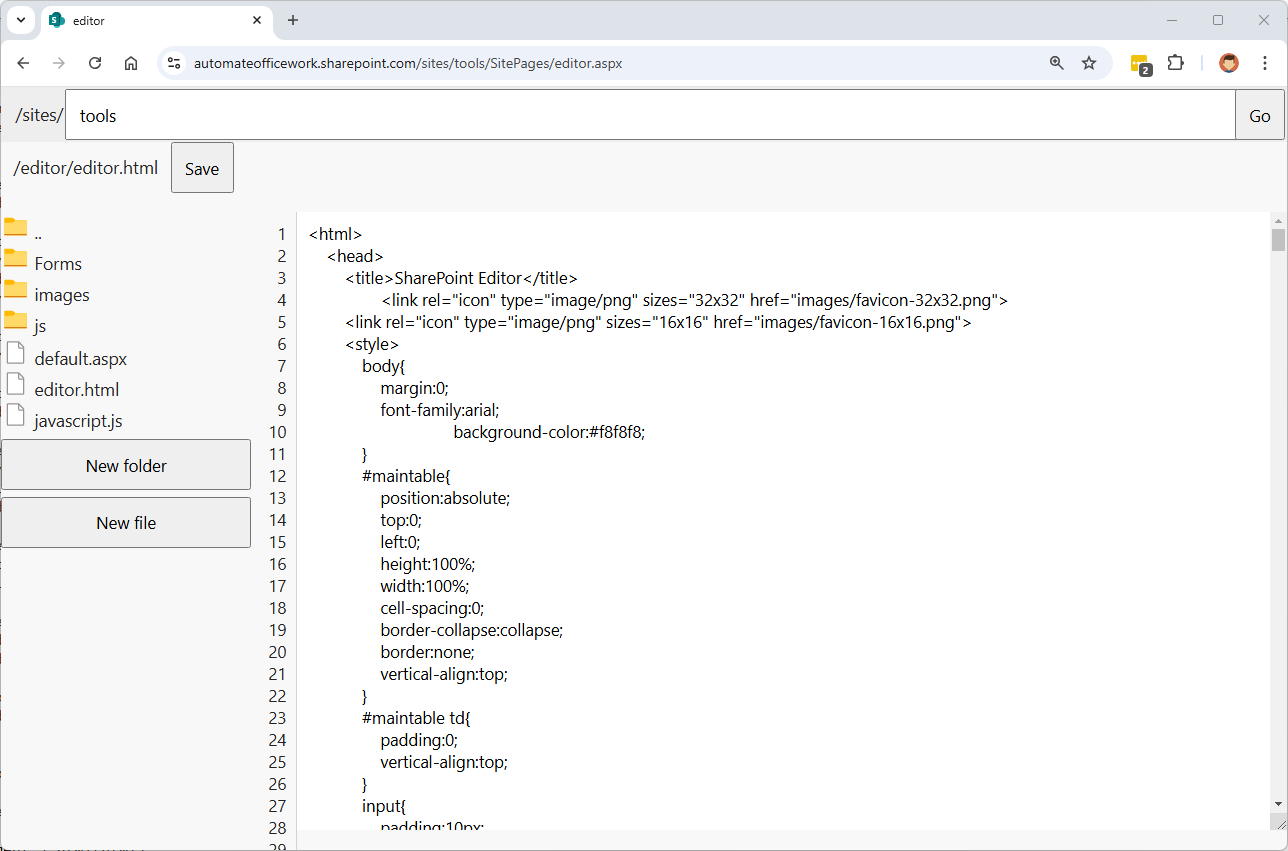
Task: Click the editor.html file icon
Action: click(x=15, y=383)
